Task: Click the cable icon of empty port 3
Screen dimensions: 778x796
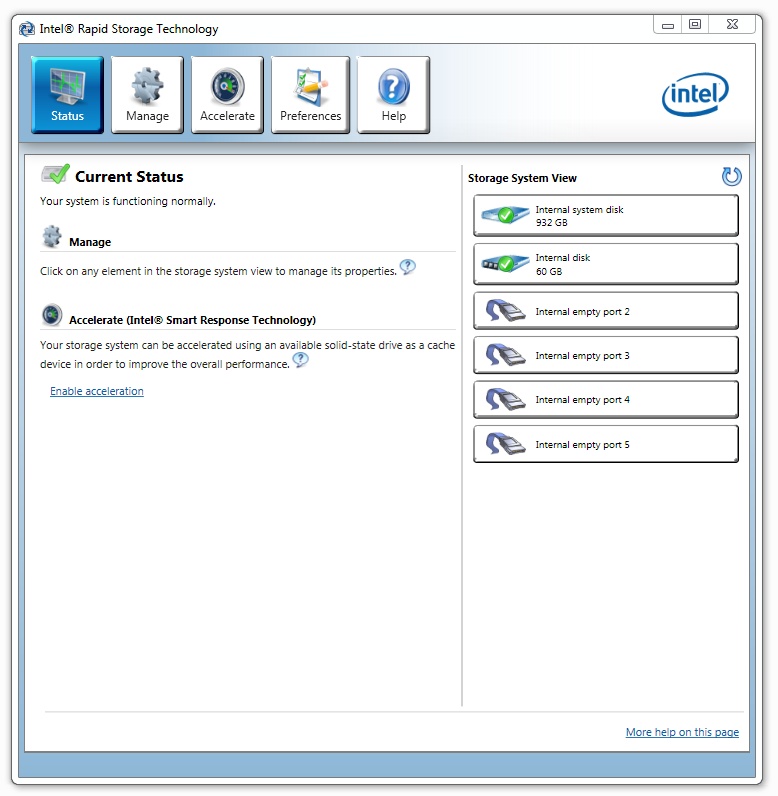Action: [505, 355]
